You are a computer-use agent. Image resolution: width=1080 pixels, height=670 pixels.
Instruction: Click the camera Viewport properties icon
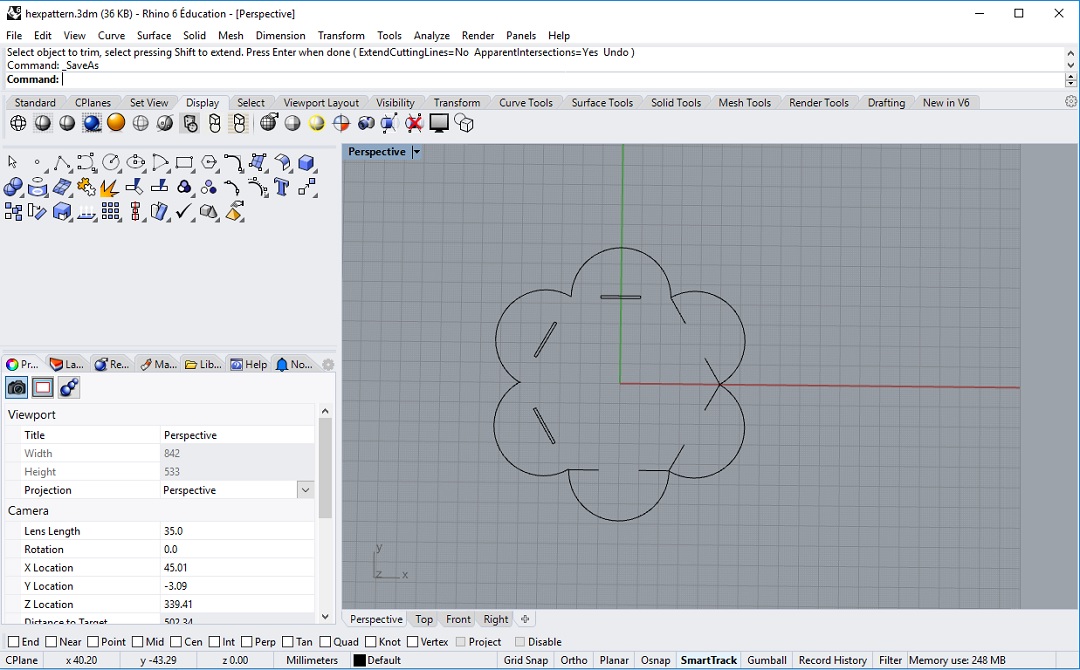pos(17,388)
